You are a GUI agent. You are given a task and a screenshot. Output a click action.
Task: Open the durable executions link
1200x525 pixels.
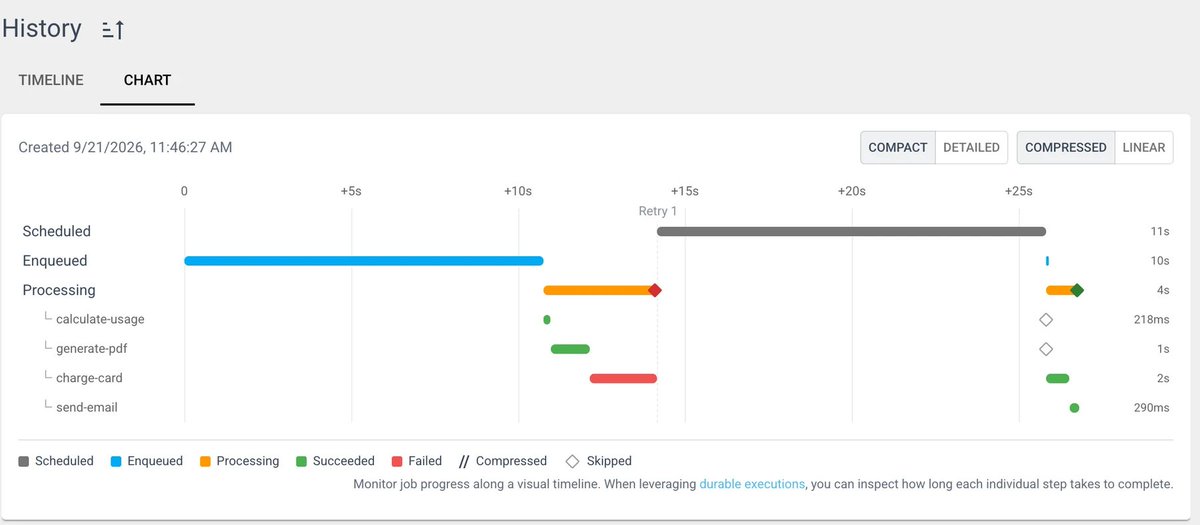click(752, 484)
